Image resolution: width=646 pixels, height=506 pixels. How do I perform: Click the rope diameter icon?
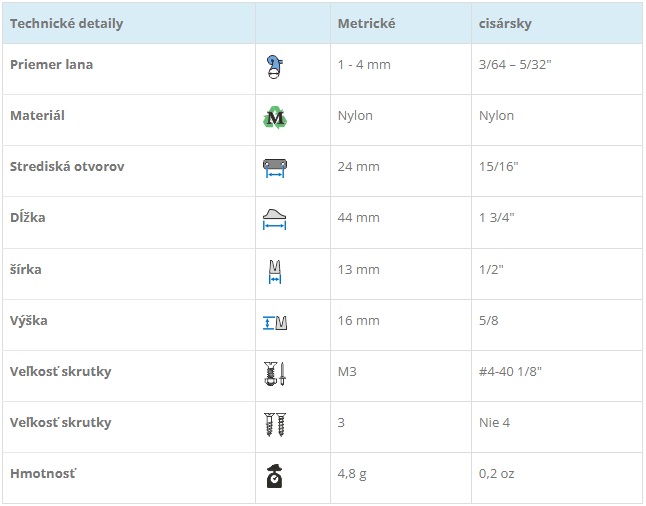pyautogui.click(x=274, y=67)
